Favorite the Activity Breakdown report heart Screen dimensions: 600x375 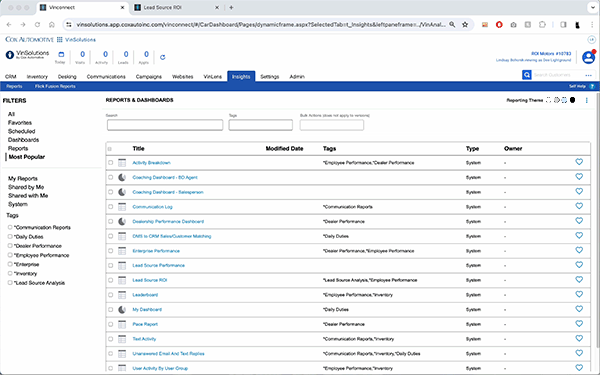point(579,162)
